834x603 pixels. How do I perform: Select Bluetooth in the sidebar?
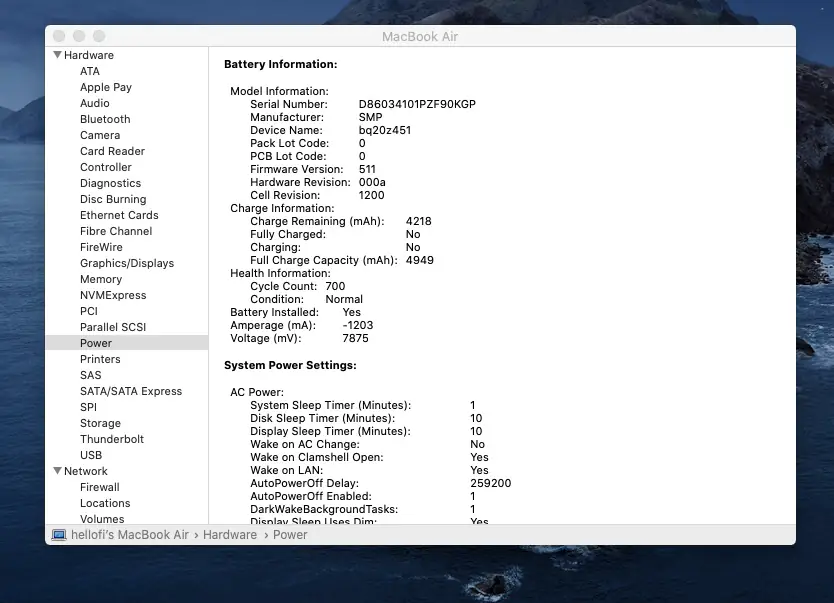point(105,119)
